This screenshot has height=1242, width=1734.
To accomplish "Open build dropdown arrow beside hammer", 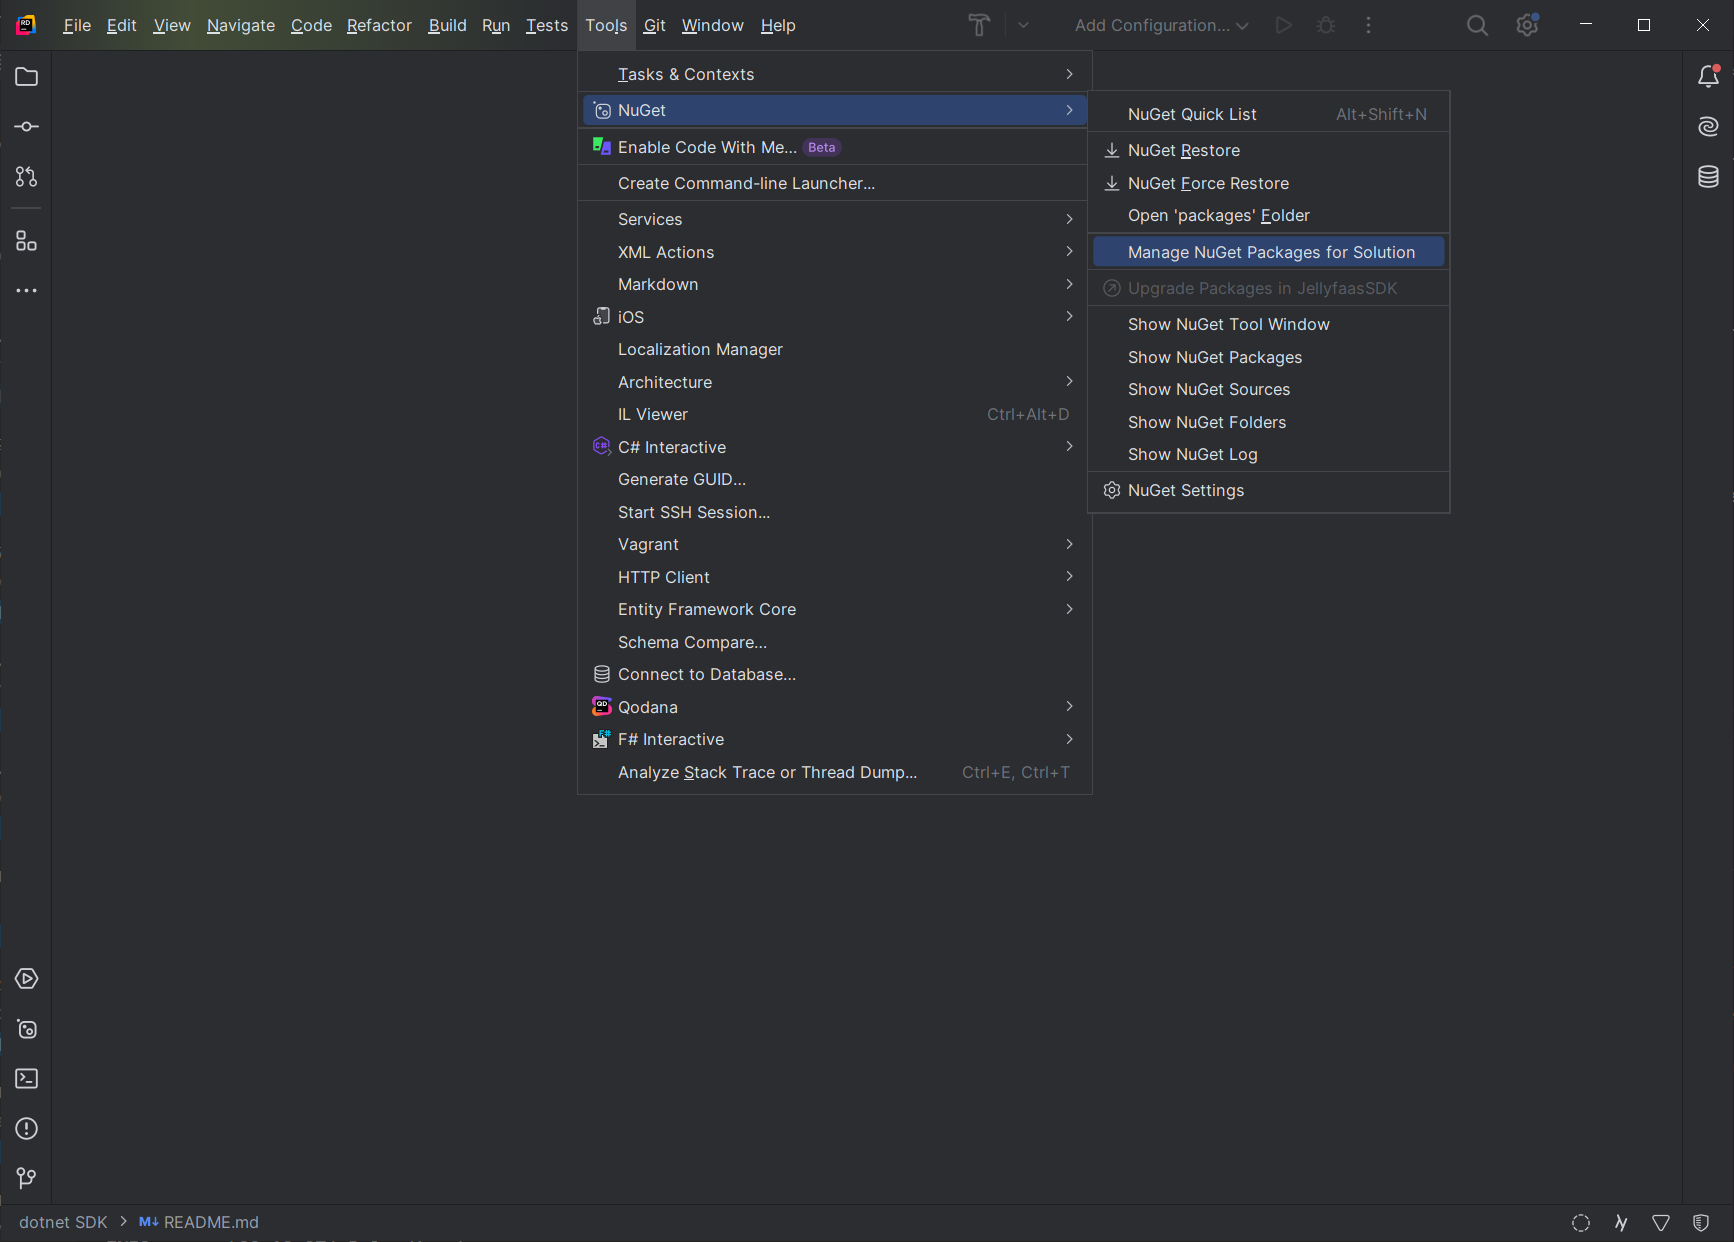I will [x=1023, y=26].
